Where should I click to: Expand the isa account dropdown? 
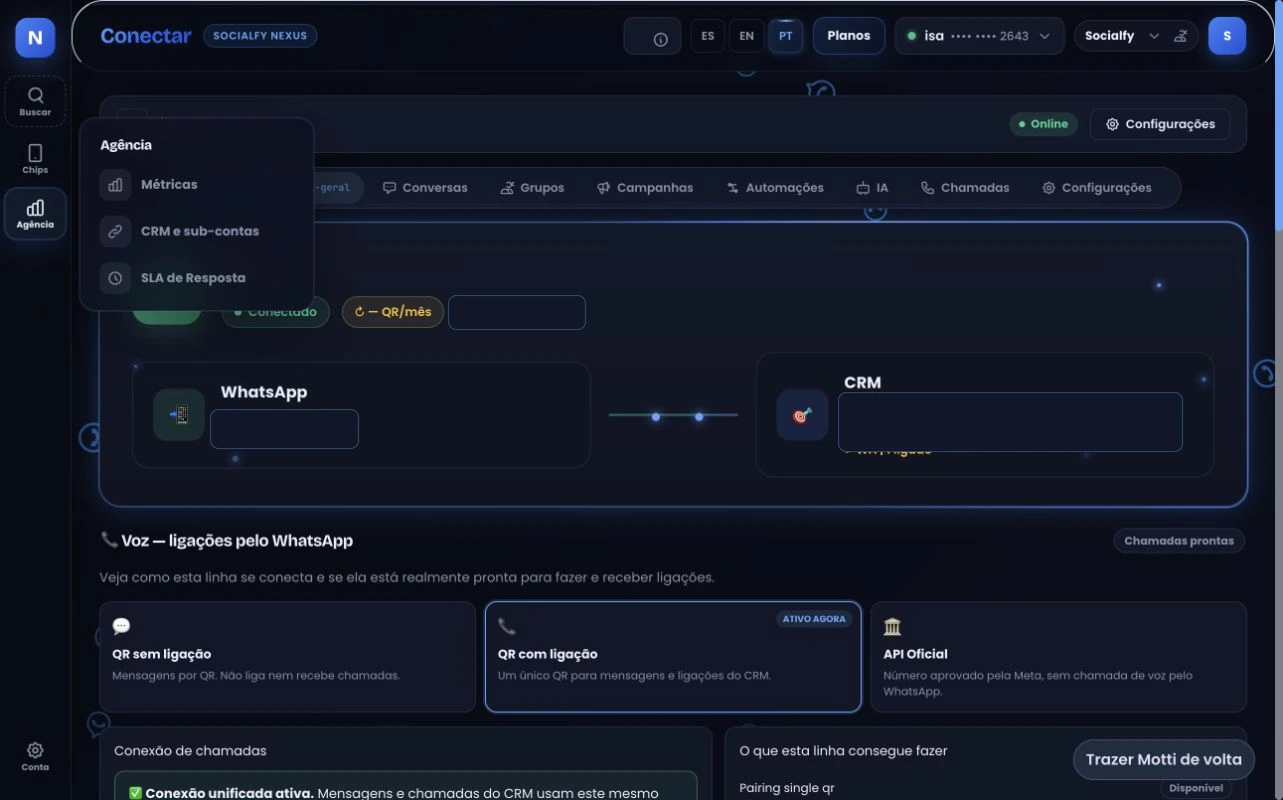(x=979, y=36)
